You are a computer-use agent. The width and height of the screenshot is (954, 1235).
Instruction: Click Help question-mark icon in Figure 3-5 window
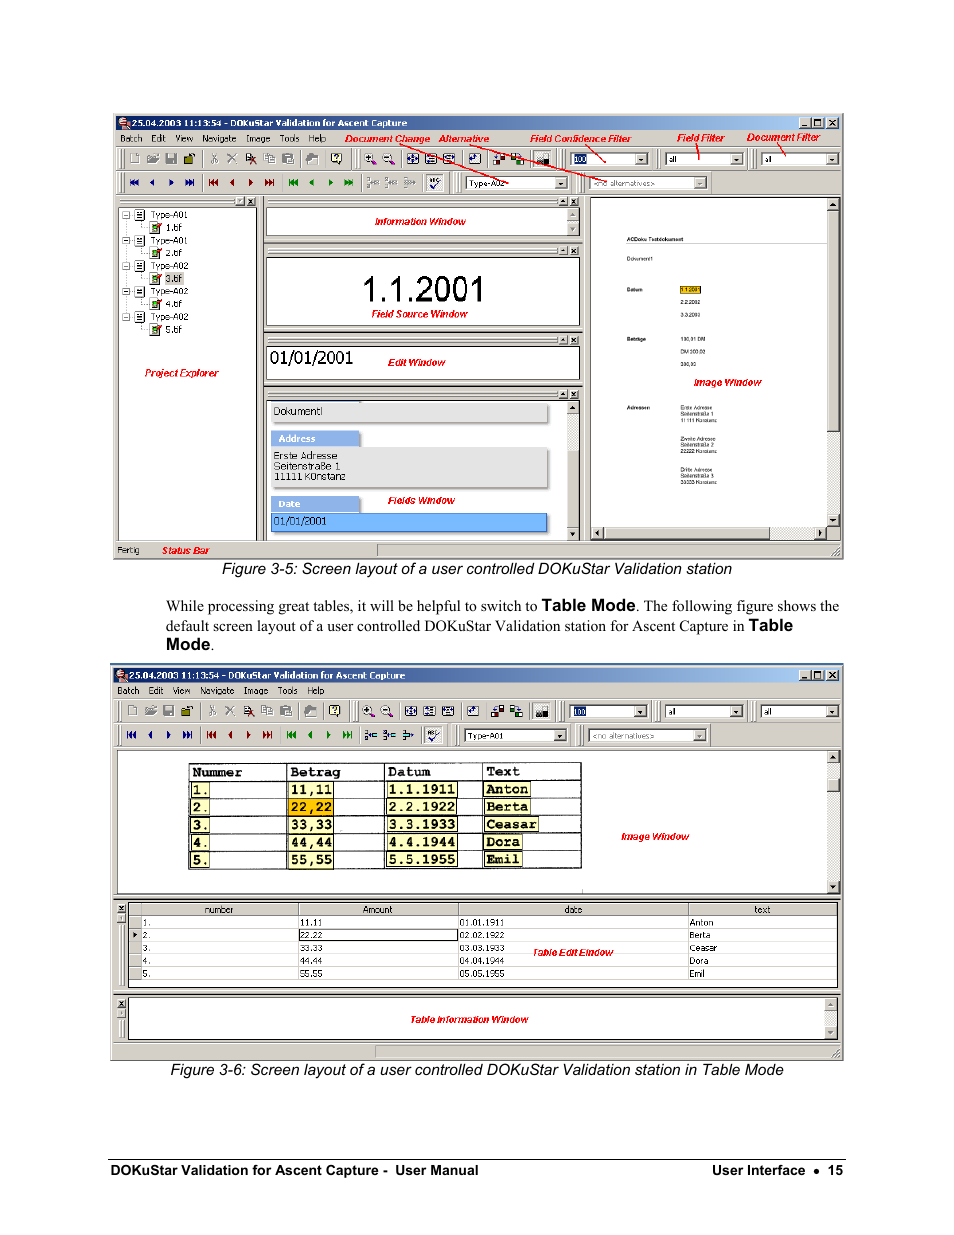pyautogui.click(x=336, y=159)
